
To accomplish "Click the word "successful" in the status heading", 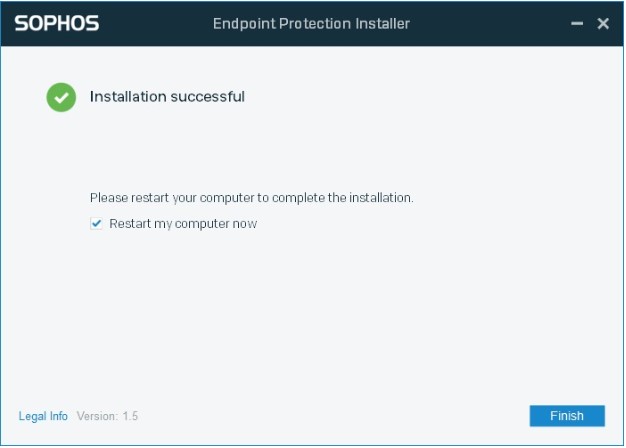I will pos(207,97).
